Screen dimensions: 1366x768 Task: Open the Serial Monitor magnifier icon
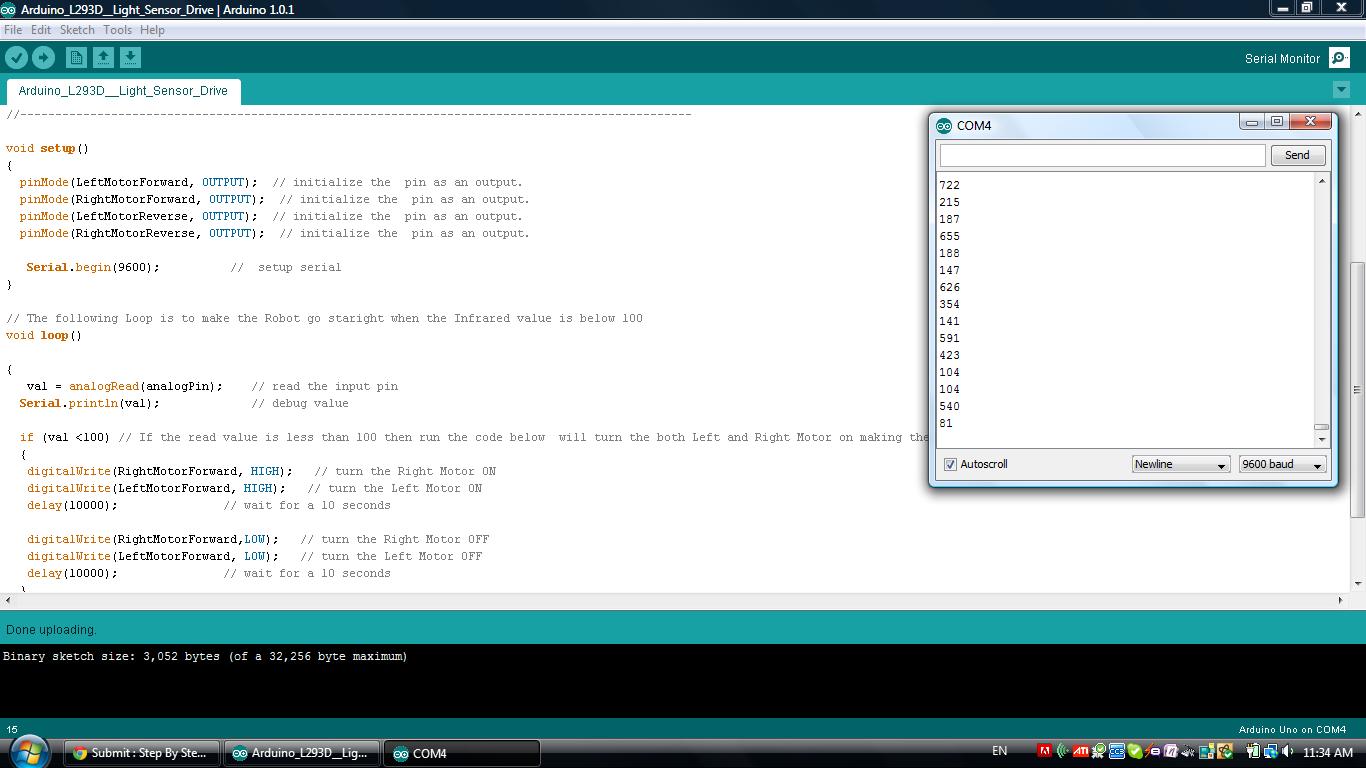1339,58
